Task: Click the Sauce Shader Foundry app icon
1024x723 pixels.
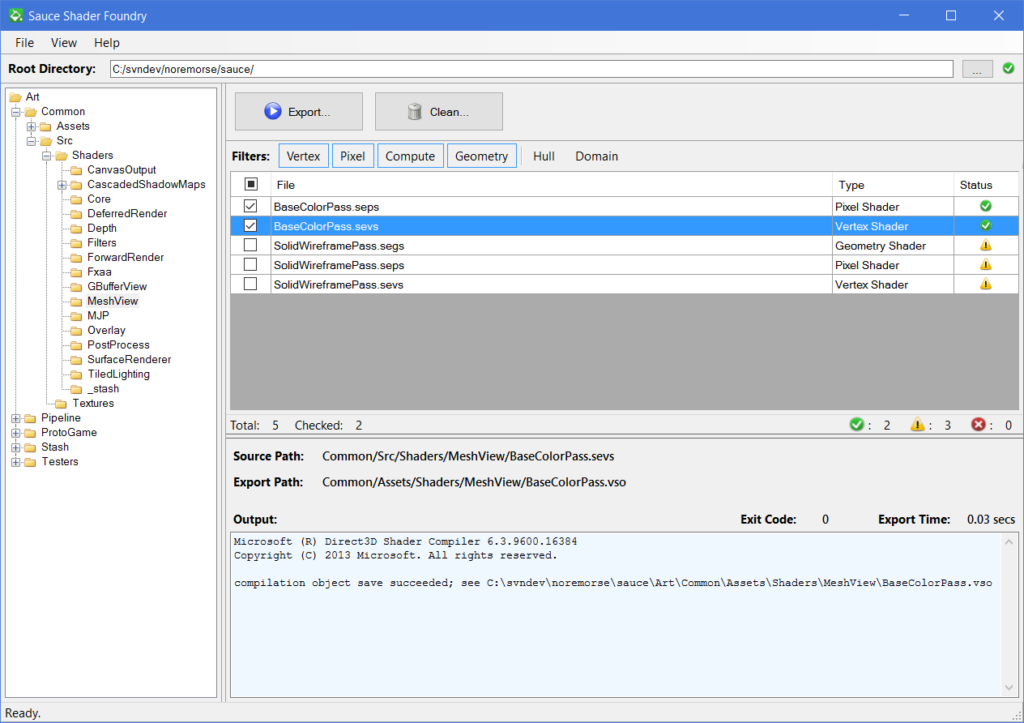Action: tap(16, 15)
